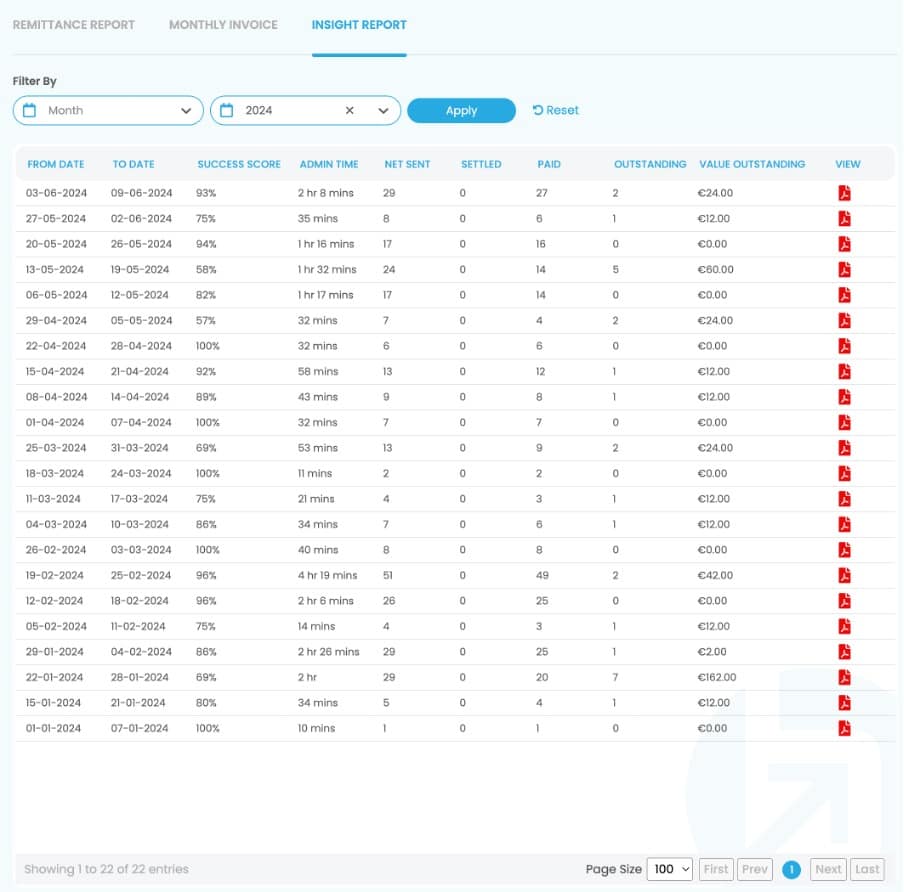Open PDF for 22-01-2024 row
904x892 pixels.
pyautogui.click(x=844, y=677)
